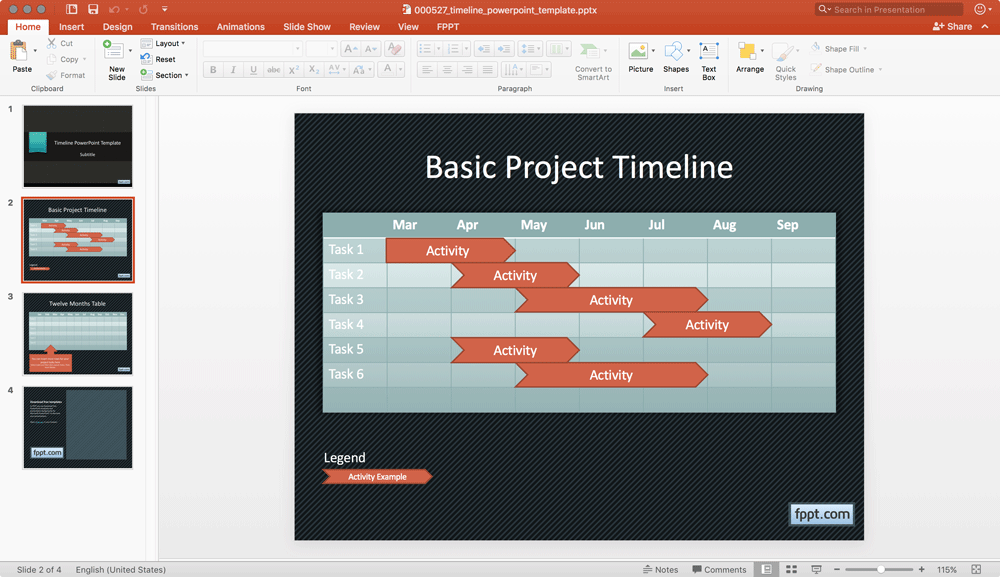
Task: Toggle underline formatting
Action: (251, 69)
